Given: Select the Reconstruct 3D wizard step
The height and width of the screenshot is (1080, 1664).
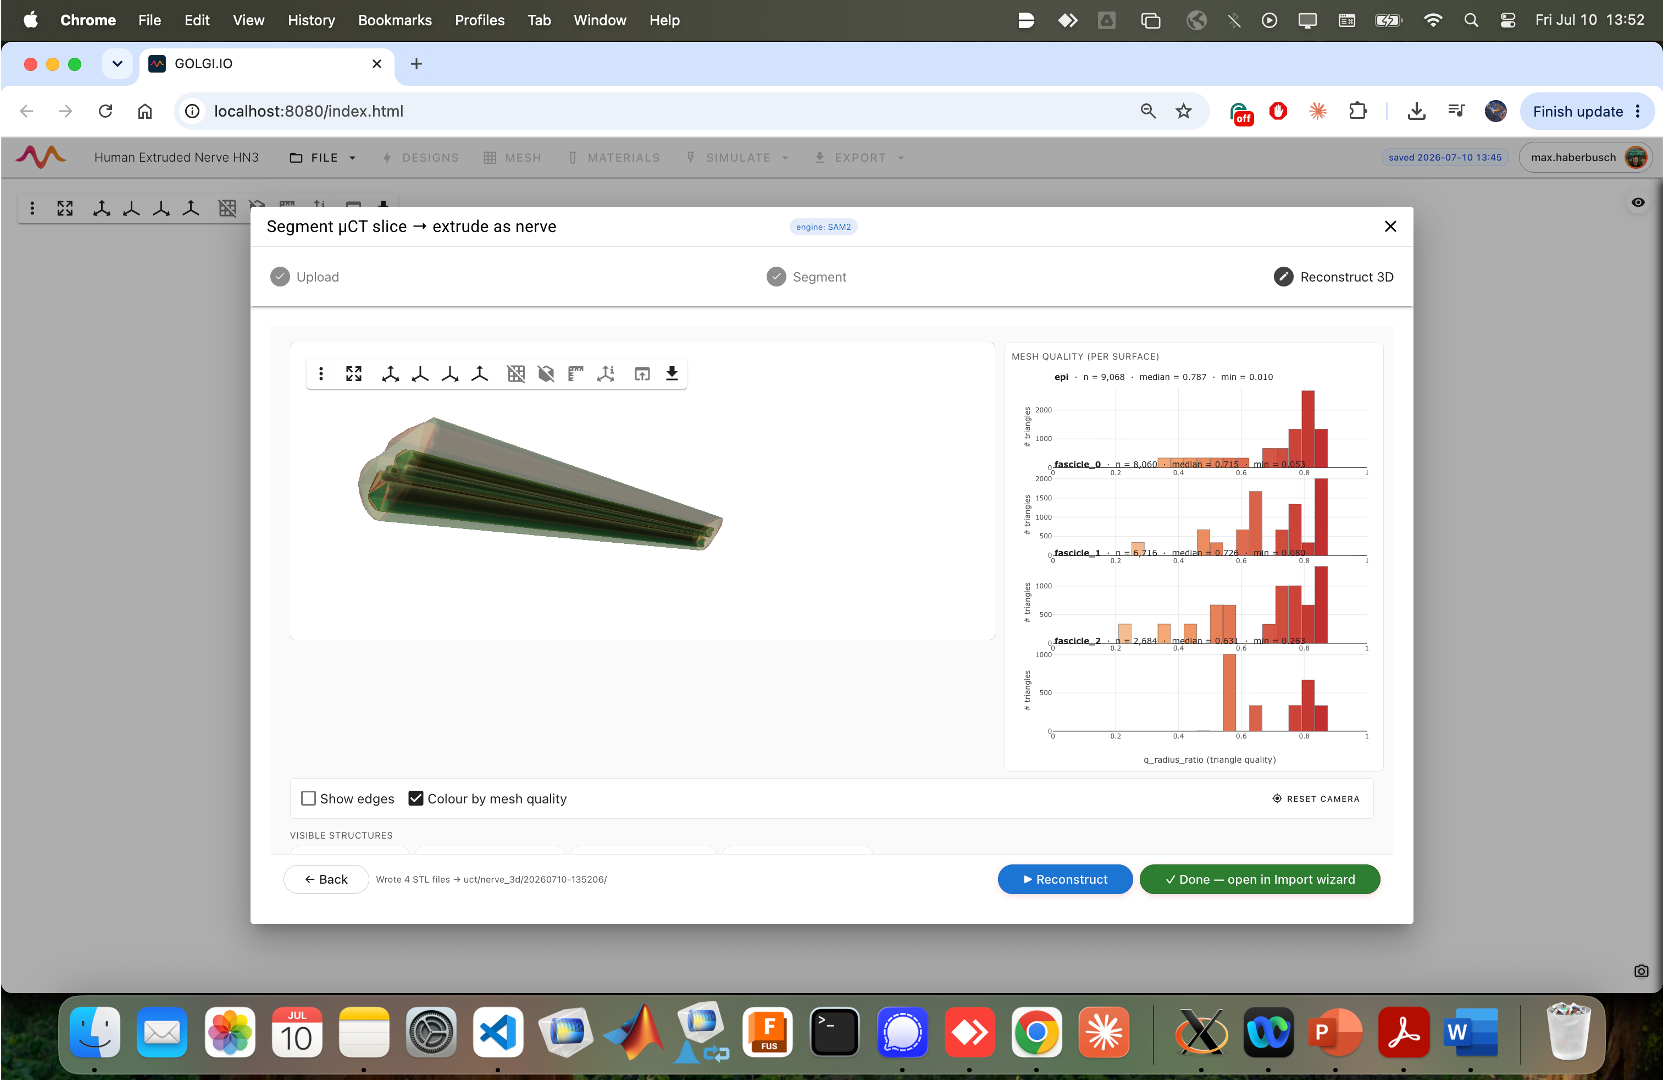Looking at the screenshot, I should [1334, 277].
